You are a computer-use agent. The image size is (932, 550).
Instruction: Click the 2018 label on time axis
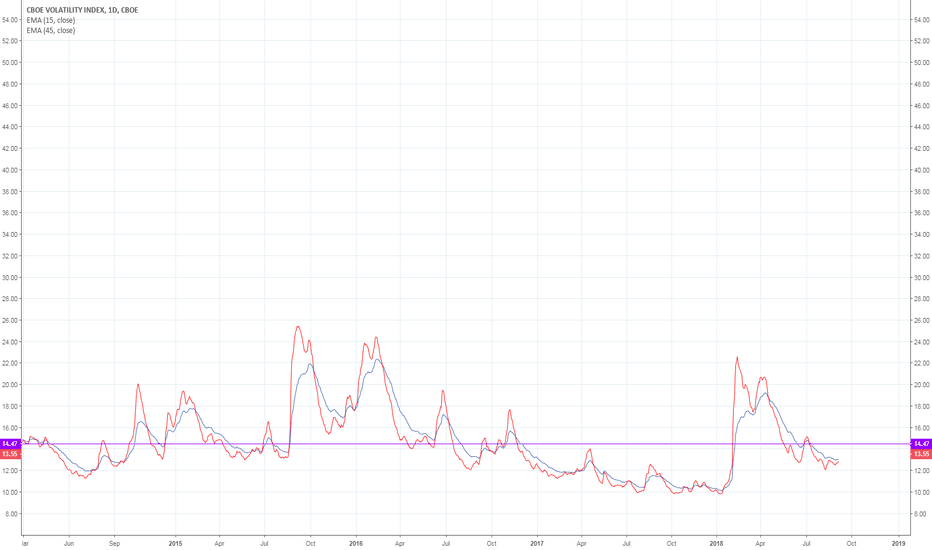pos(717,543)
